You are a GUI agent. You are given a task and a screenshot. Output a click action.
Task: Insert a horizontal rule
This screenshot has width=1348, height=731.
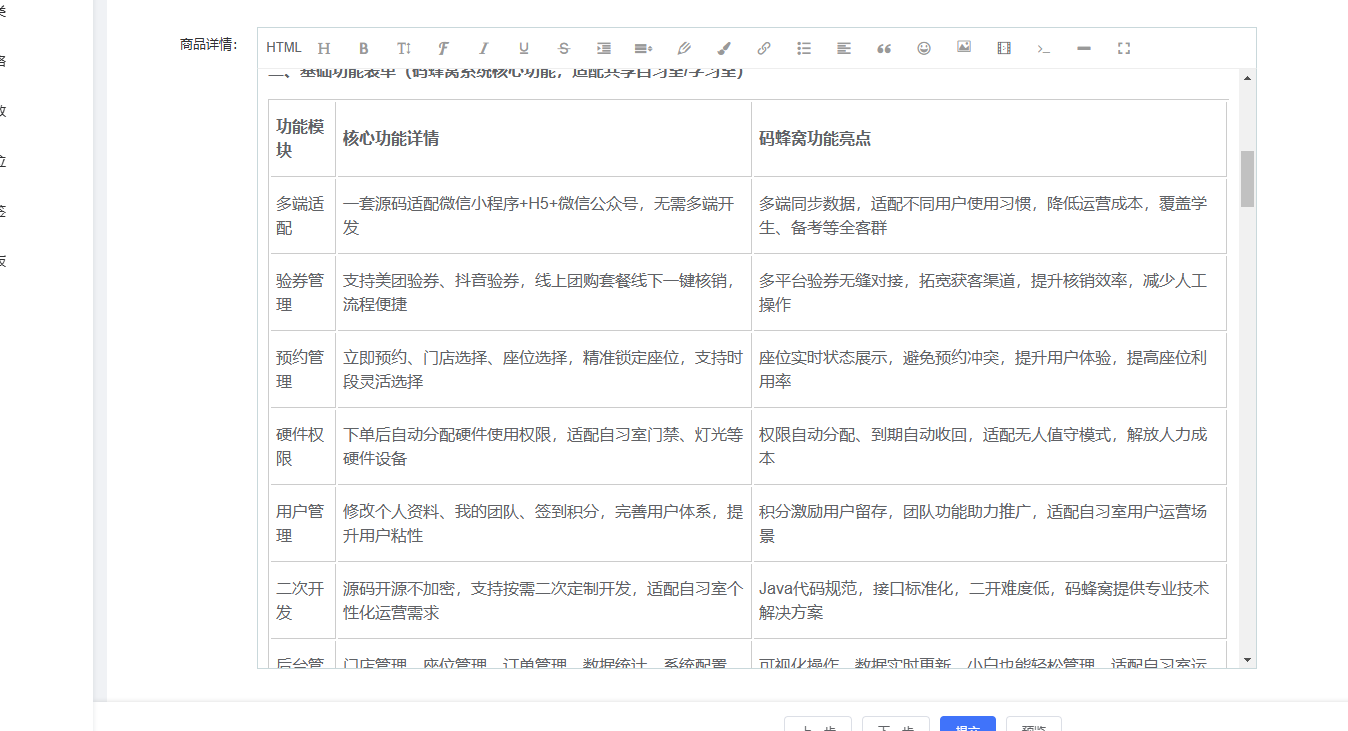click(x=1083, y=47)
